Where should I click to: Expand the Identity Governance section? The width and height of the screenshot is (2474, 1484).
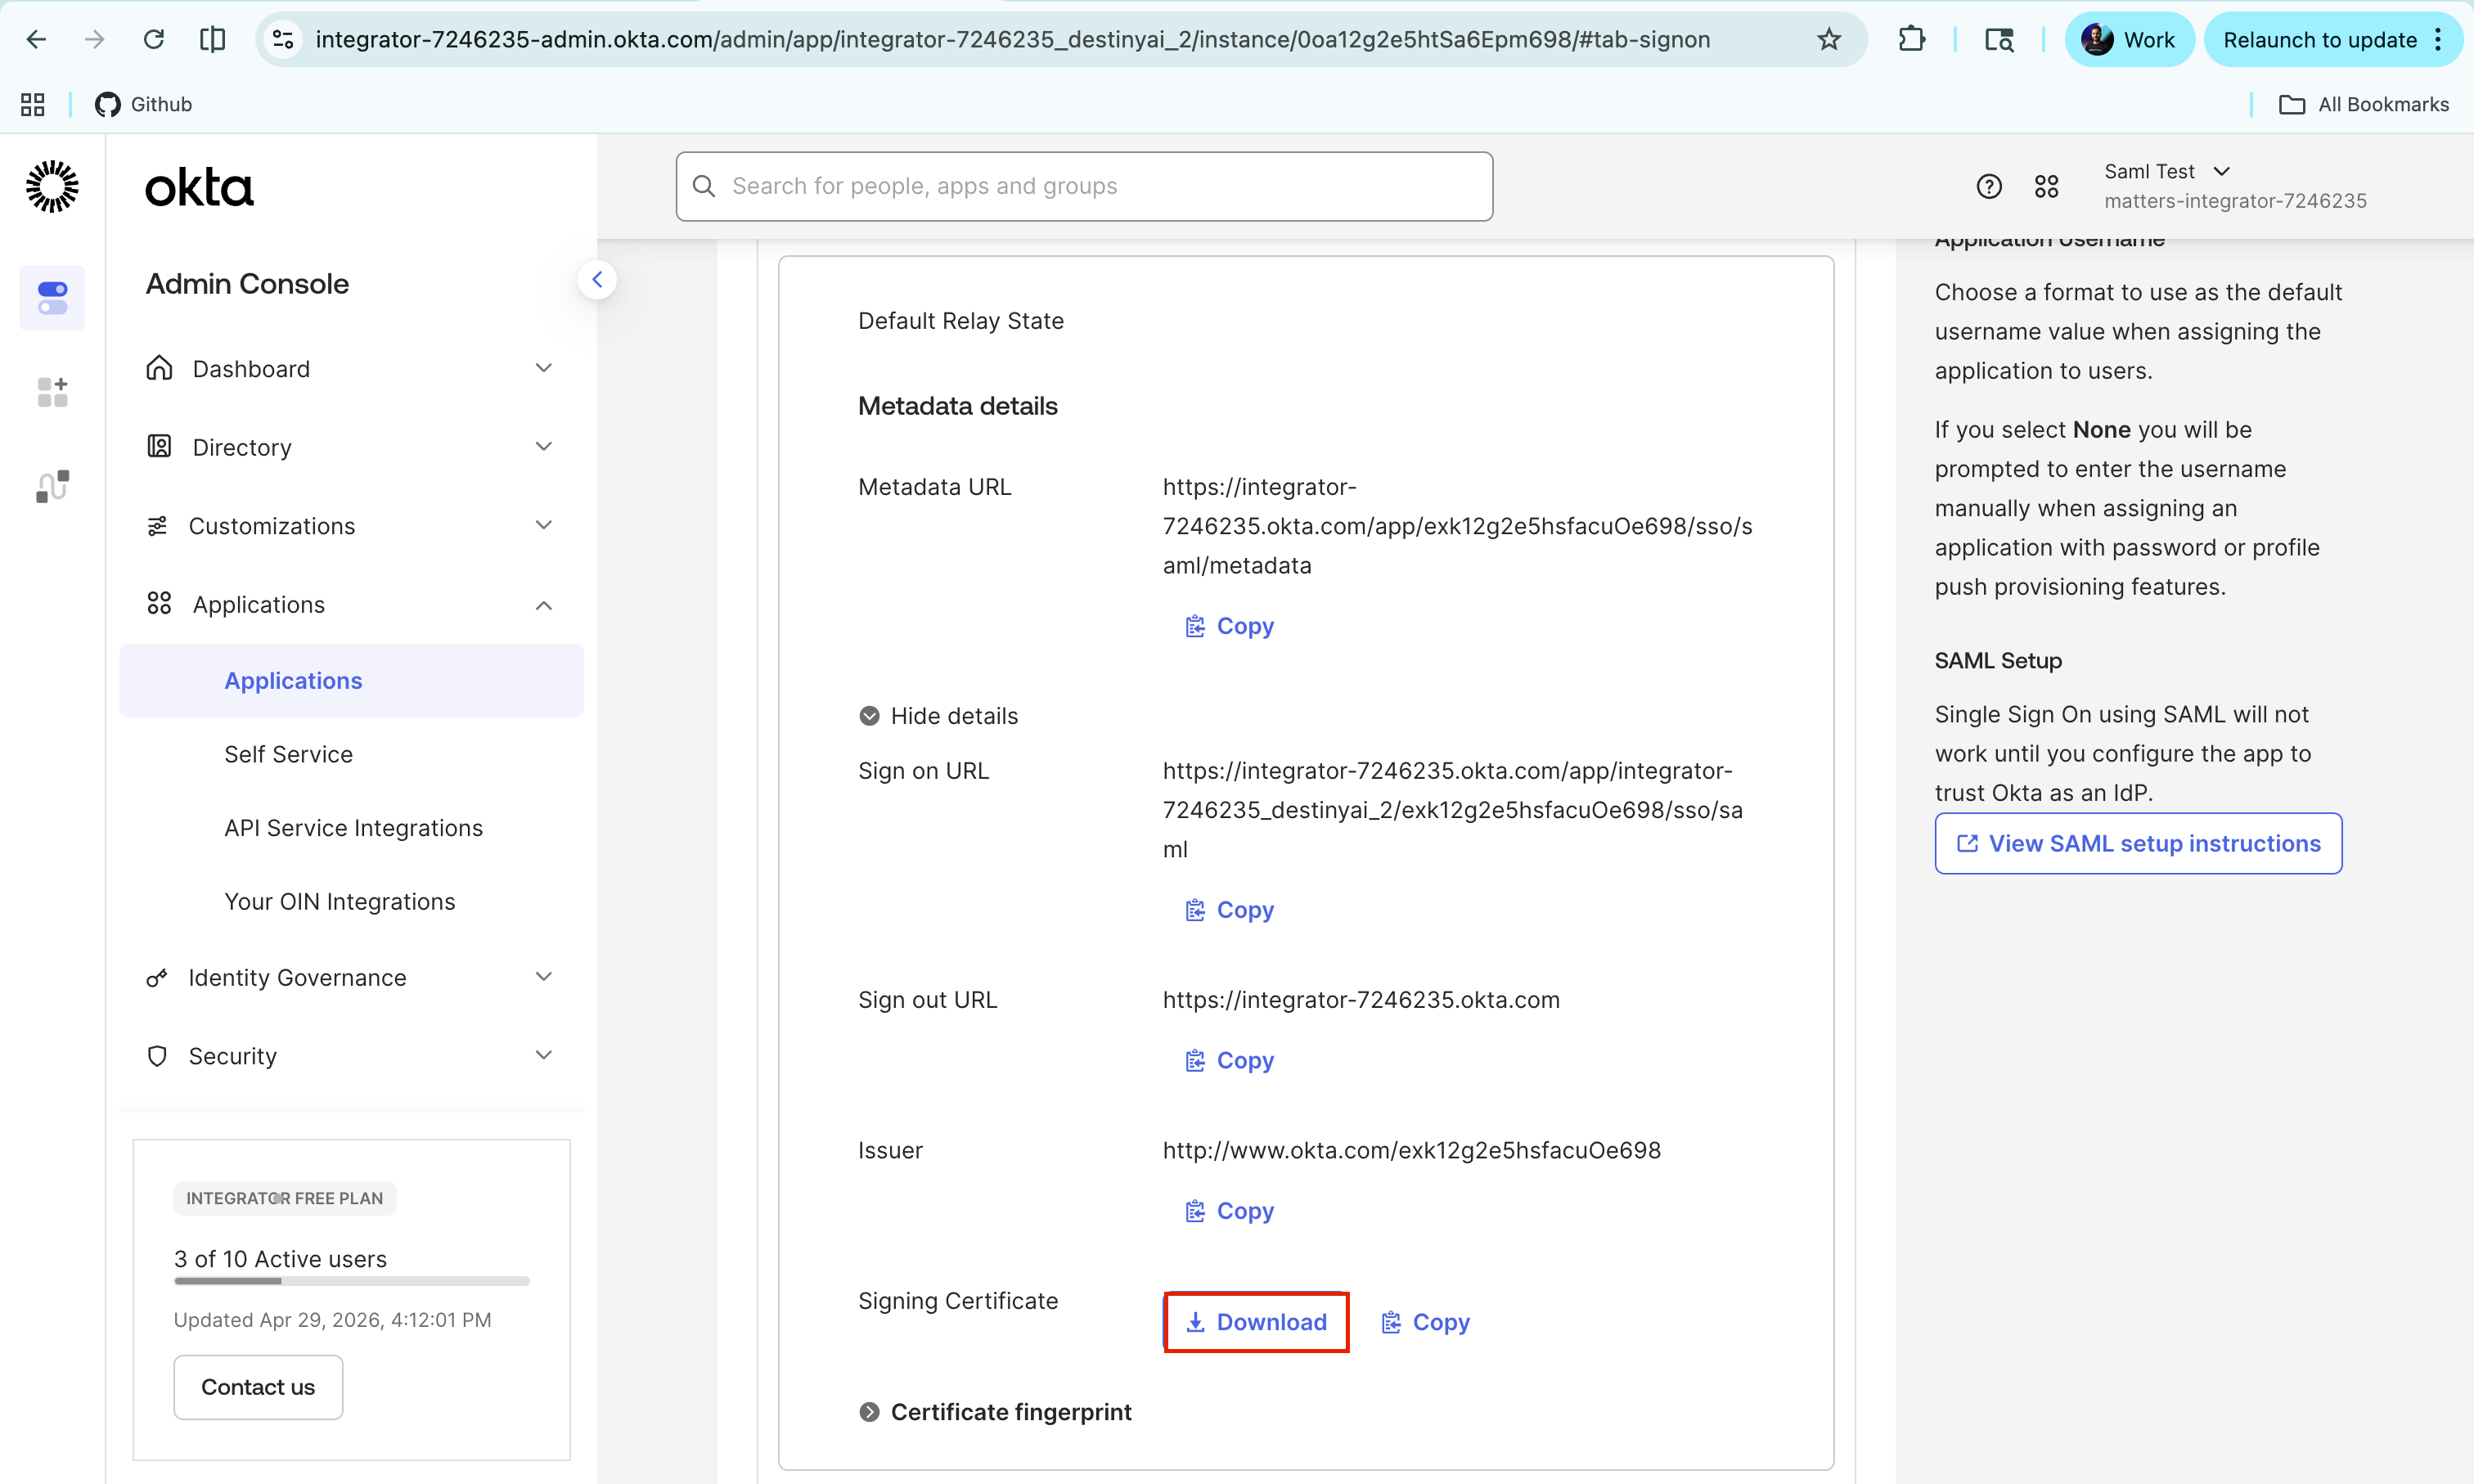[x=351, y=978]
